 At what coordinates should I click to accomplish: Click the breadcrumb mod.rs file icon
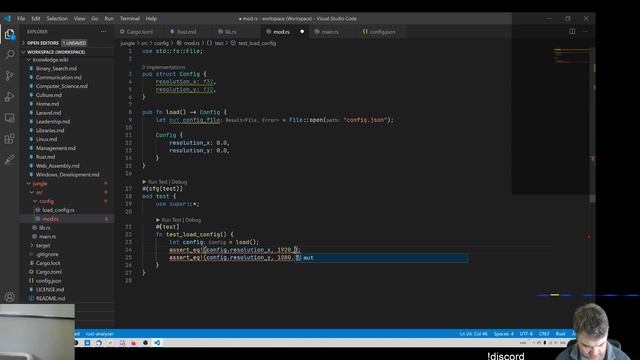pyautogui.click(x=179, y=43)
